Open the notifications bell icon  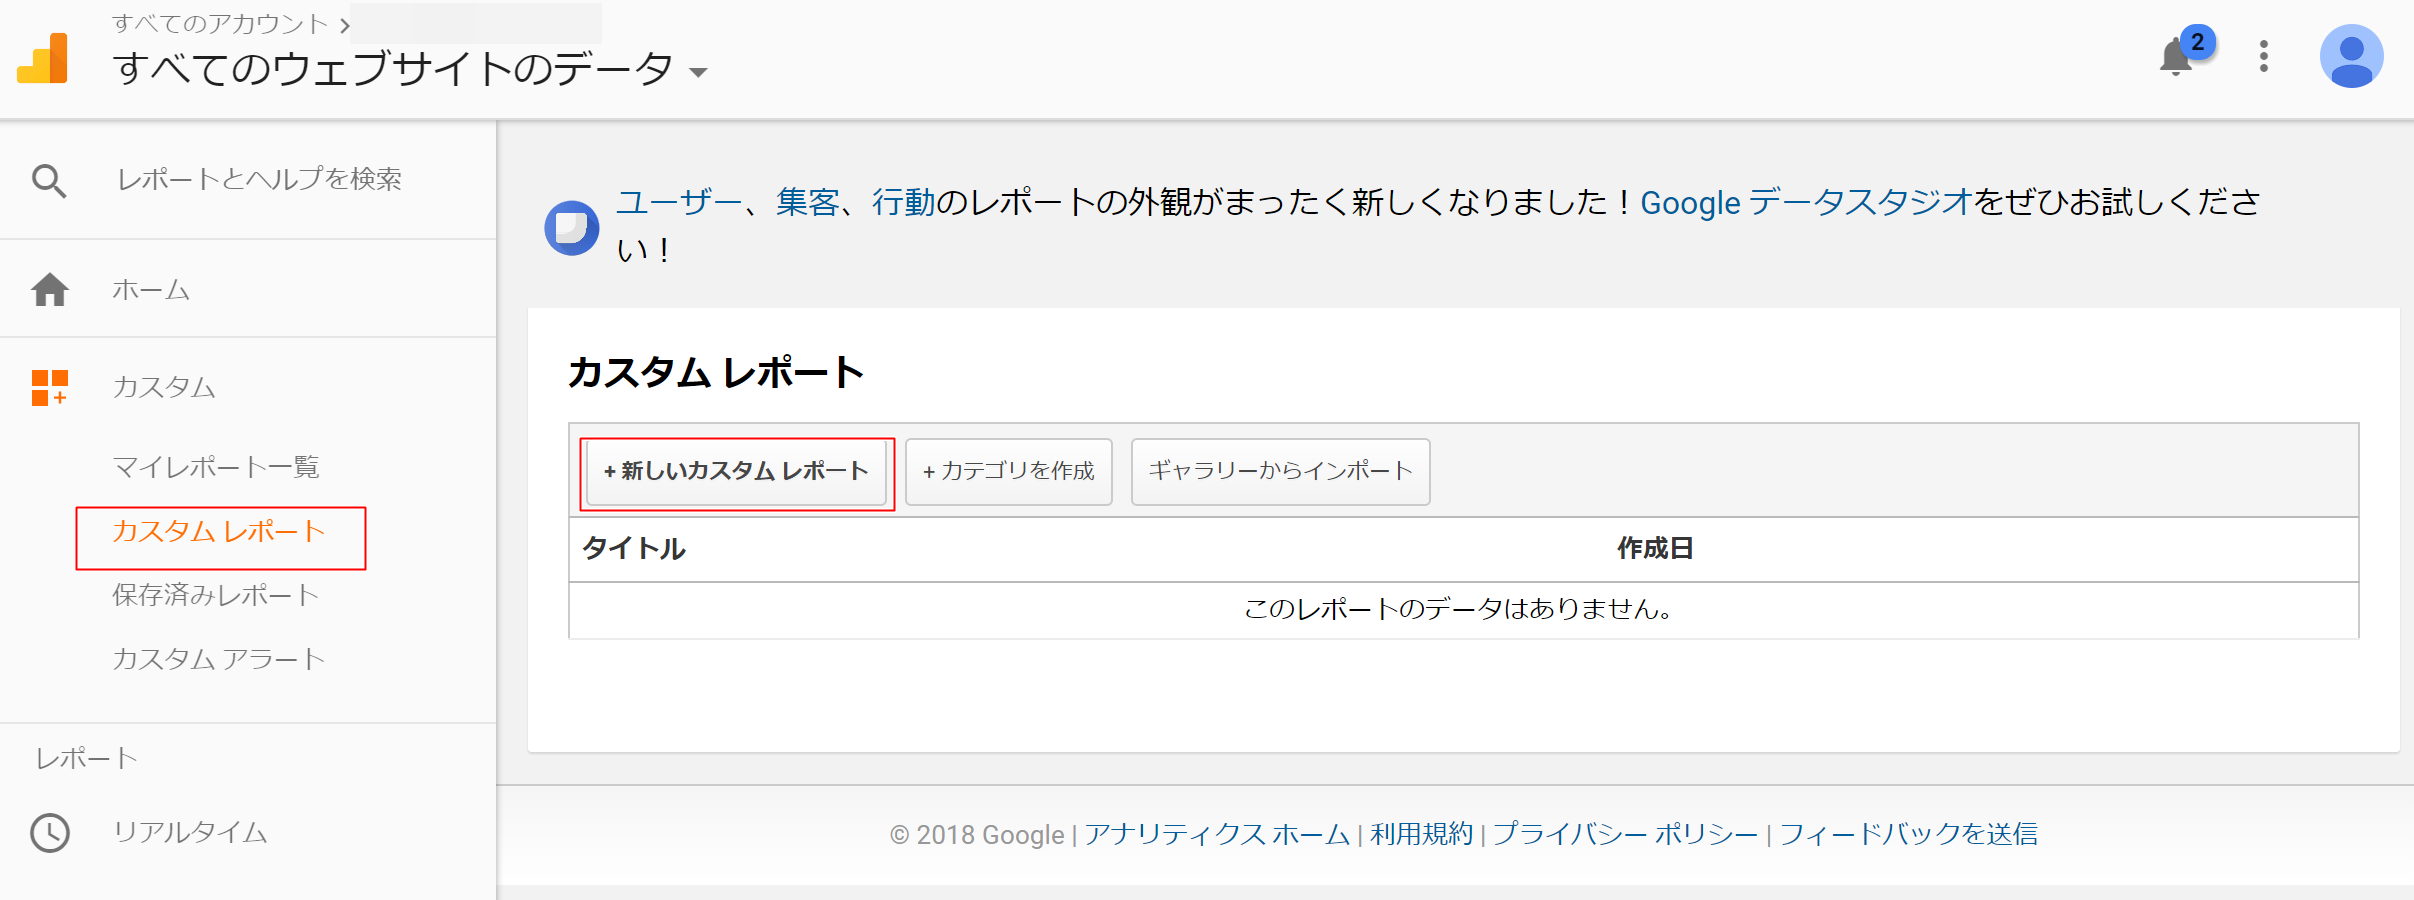click(2176, 56)
